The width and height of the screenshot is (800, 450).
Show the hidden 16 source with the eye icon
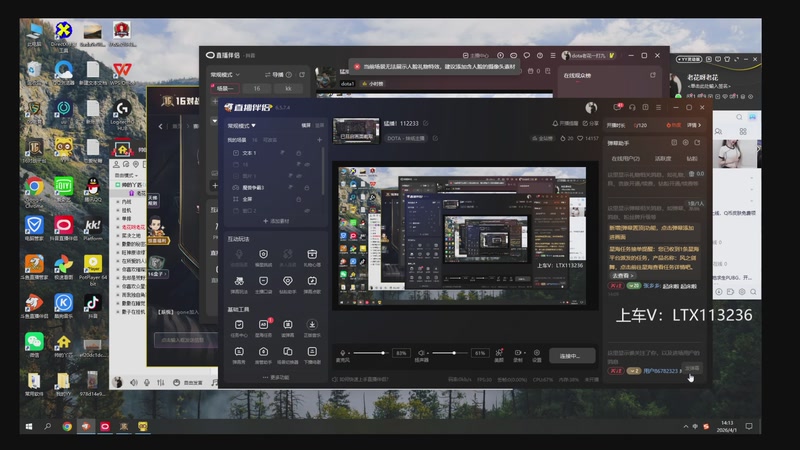[307, 164]
